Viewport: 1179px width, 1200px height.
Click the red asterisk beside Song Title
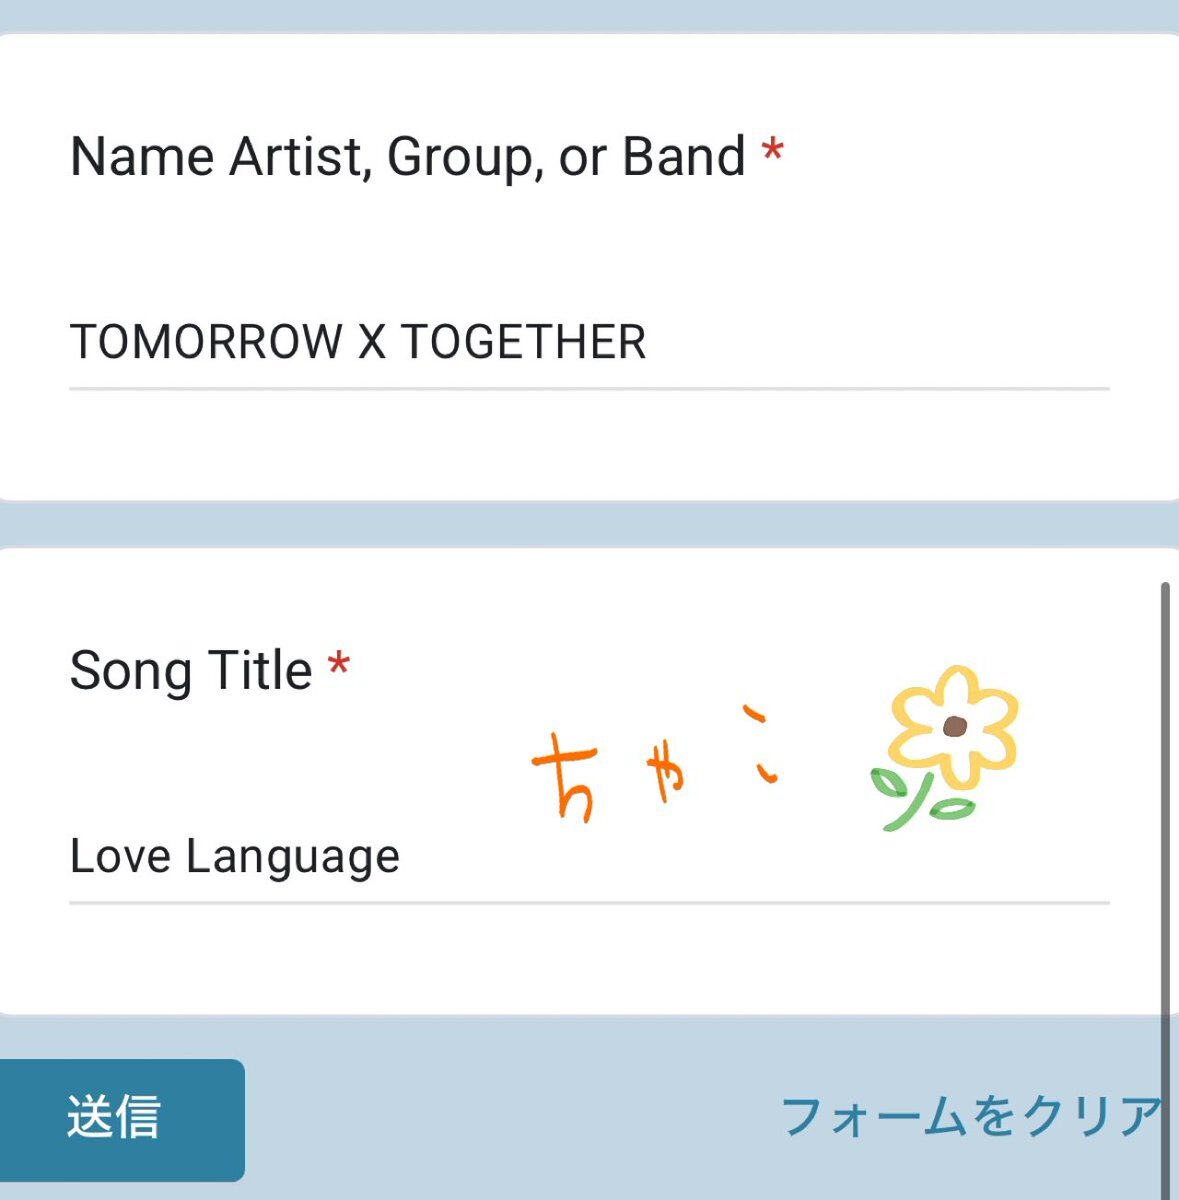pos(339,666)
